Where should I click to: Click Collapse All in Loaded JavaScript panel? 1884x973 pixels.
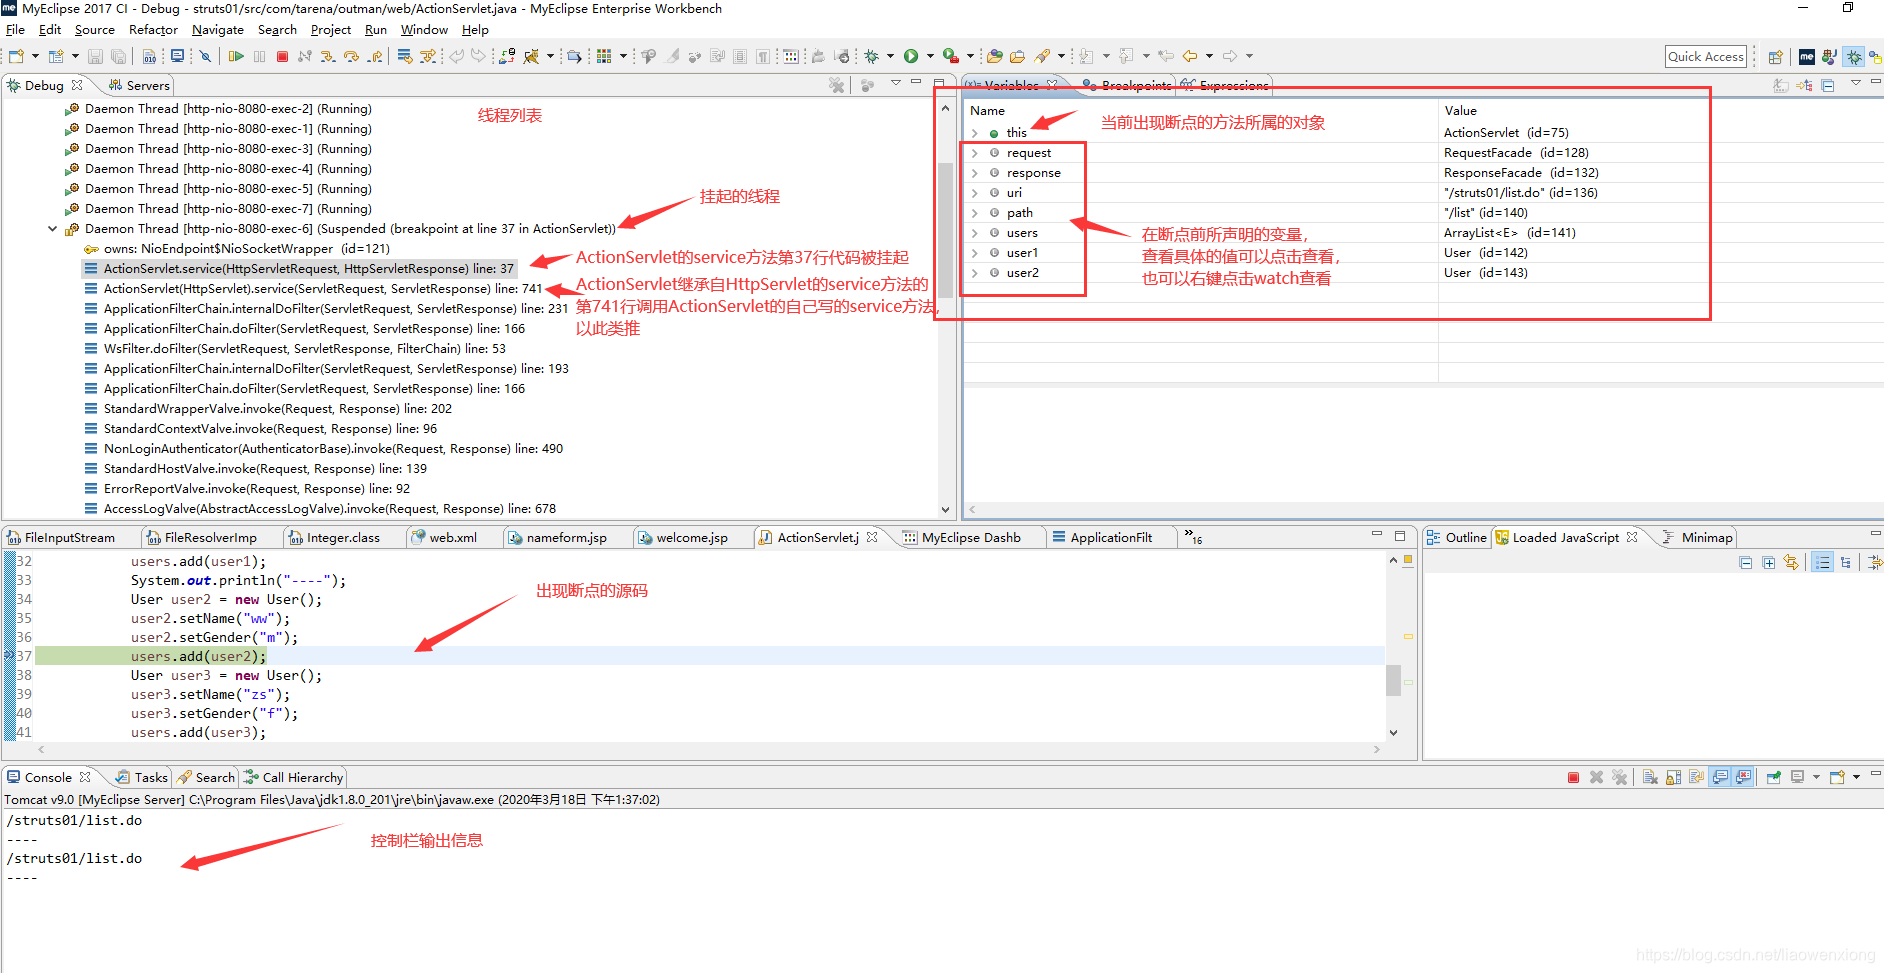[x=1745, y=563]
